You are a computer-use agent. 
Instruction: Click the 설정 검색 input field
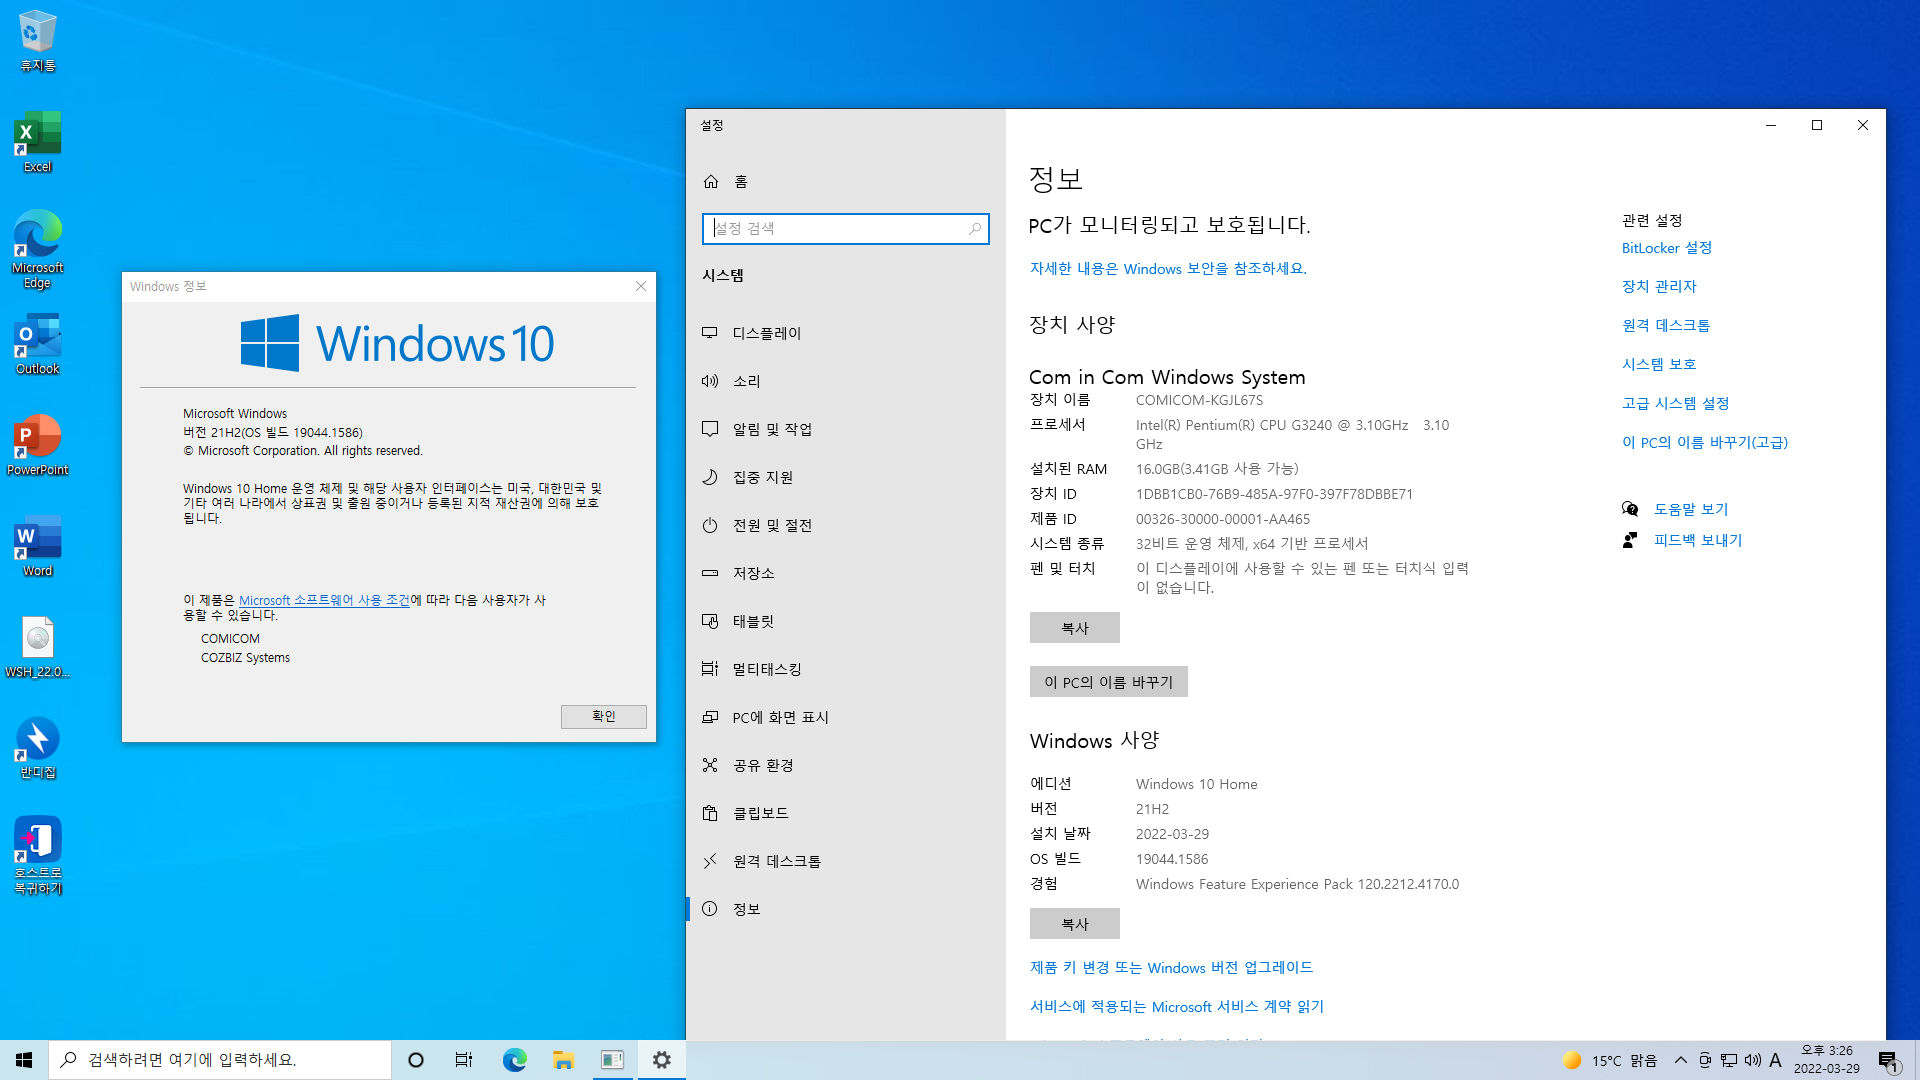point(845,229)
